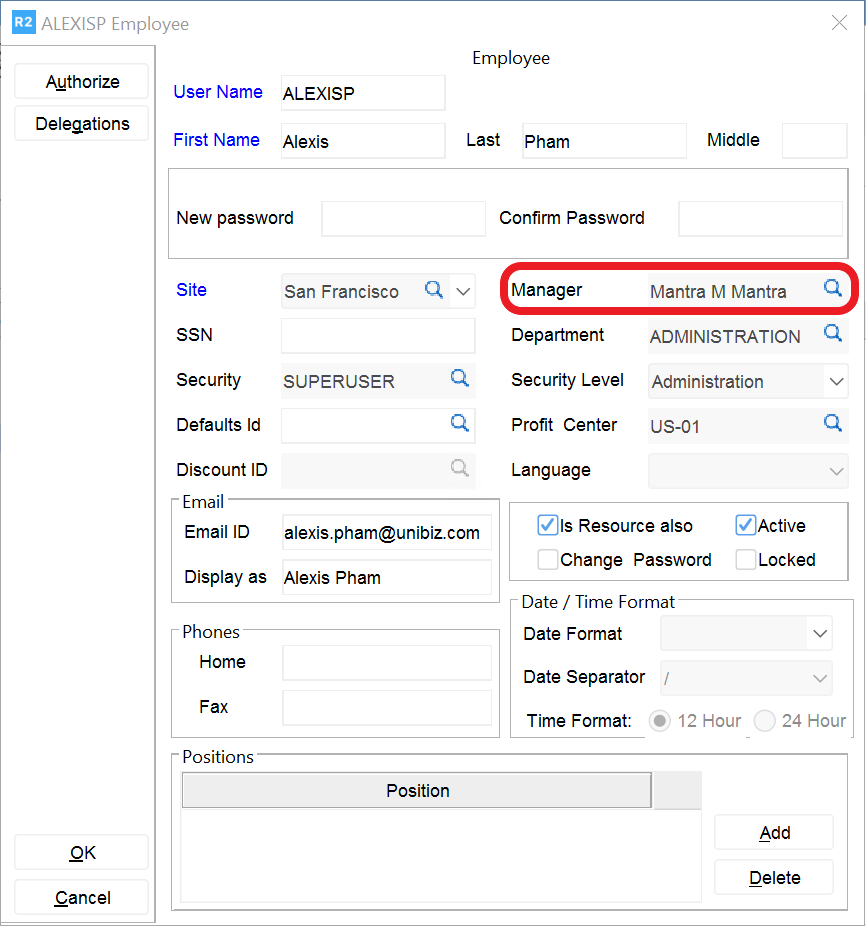
Task: Click the Defaults Id search icon
Action: pyautogui.click(x=459, y=423)
